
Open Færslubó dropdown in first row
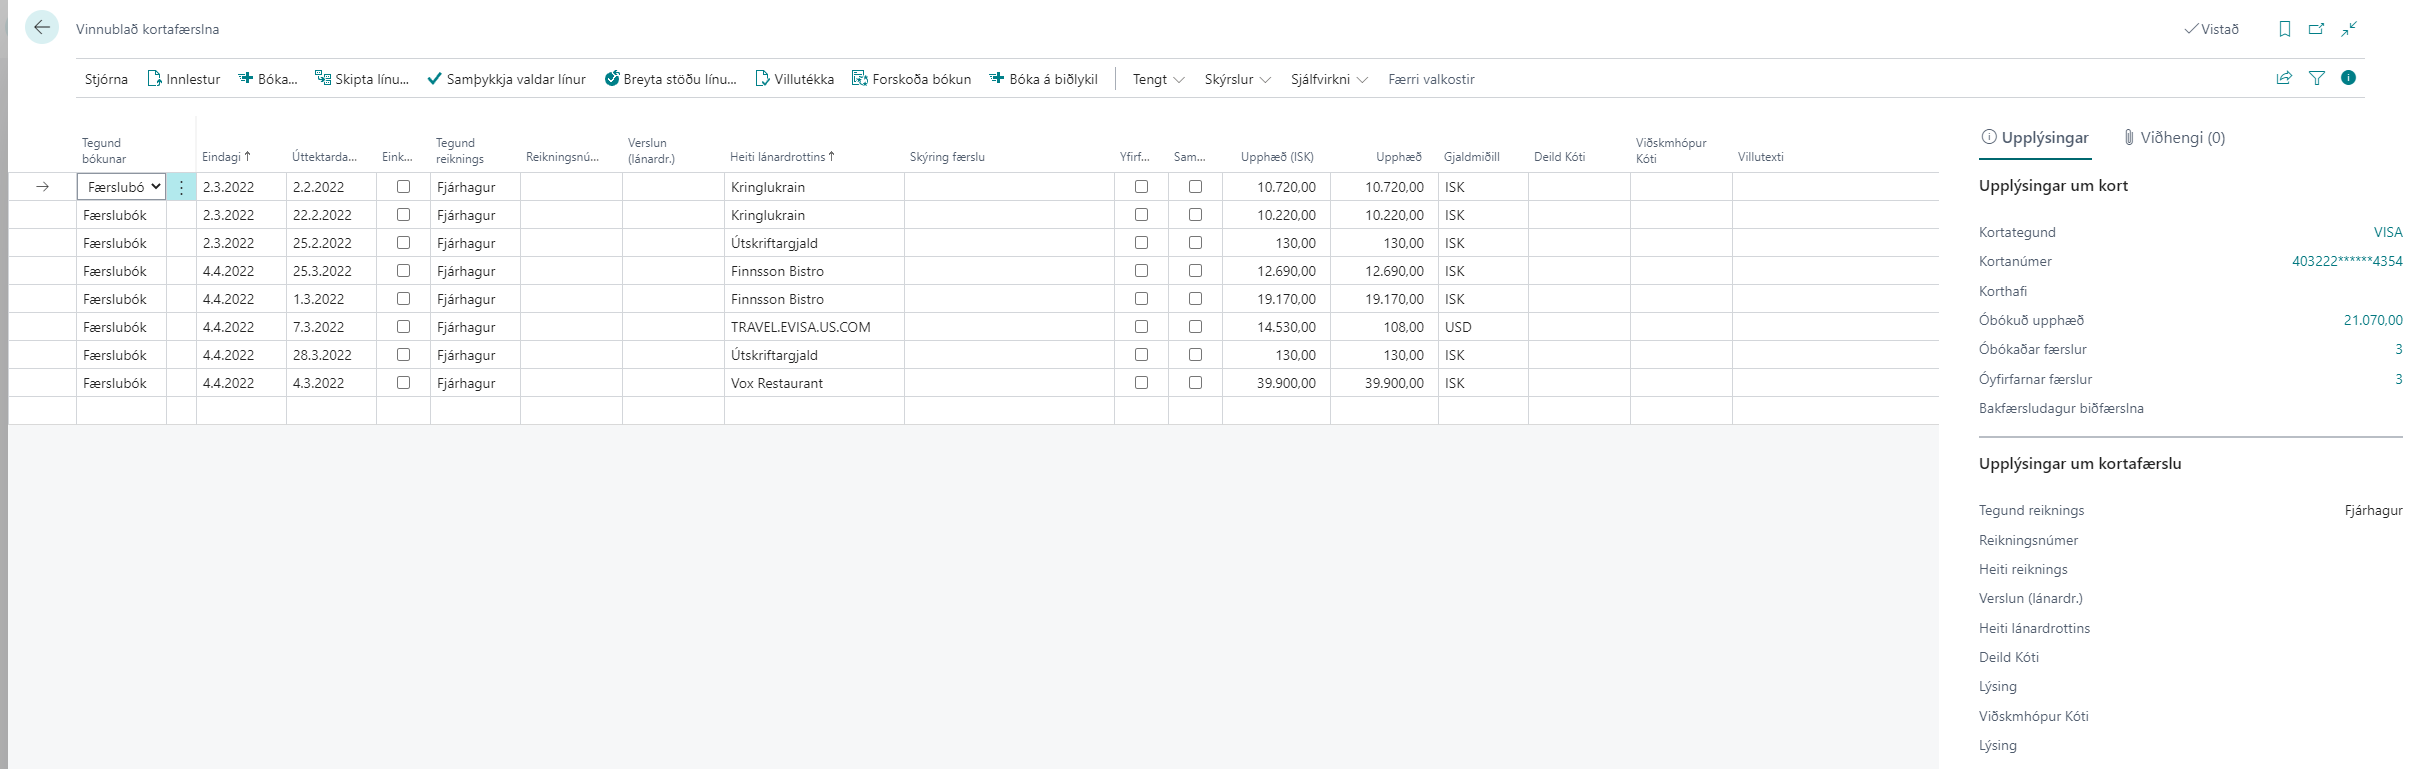point(121,187)
